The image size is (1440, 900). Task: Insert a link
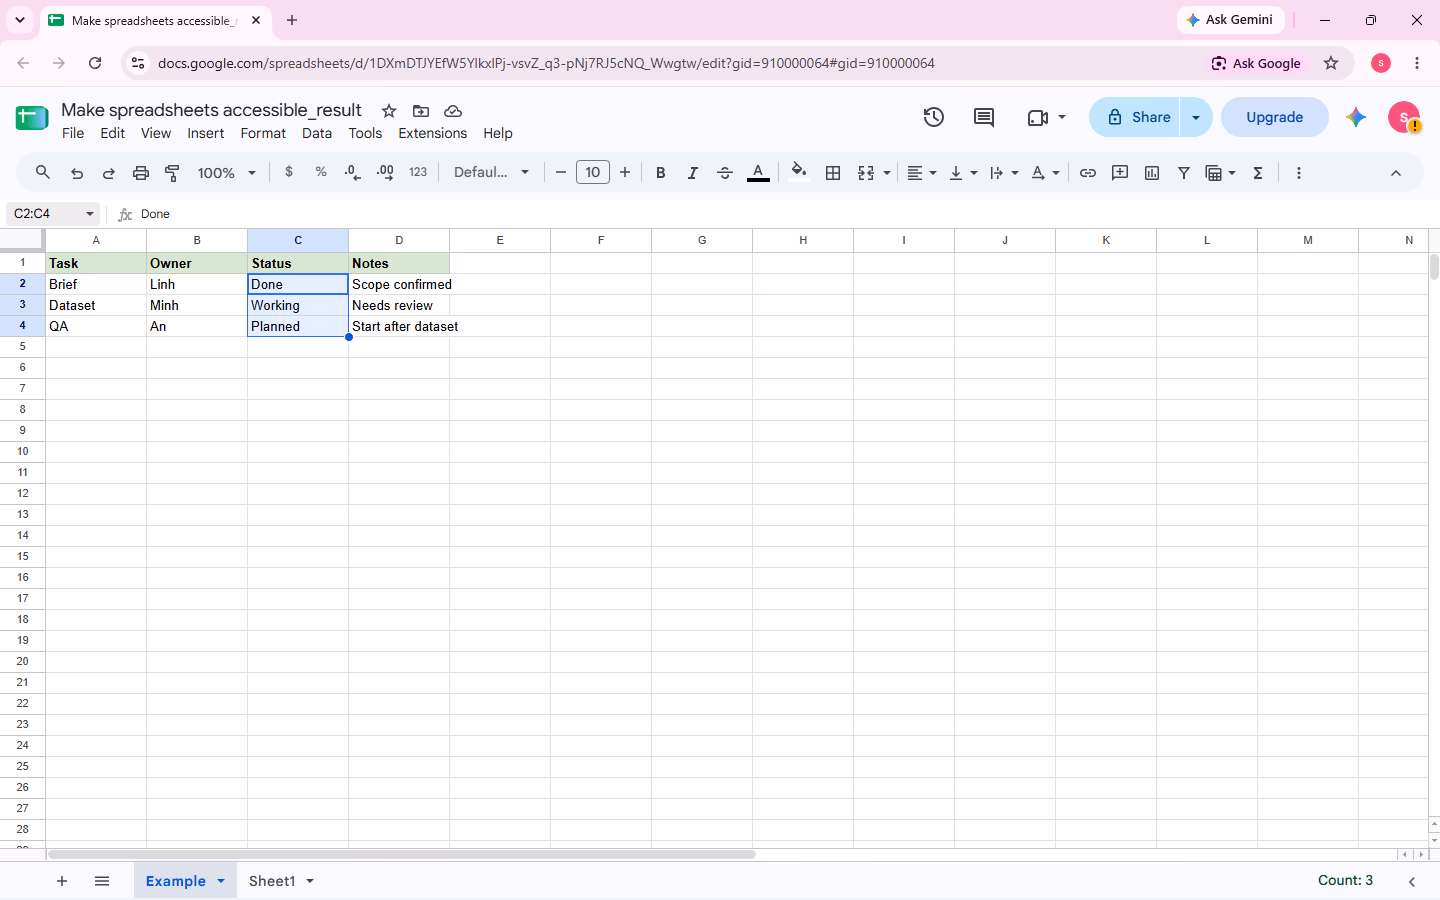click(x=1088, y=173)
